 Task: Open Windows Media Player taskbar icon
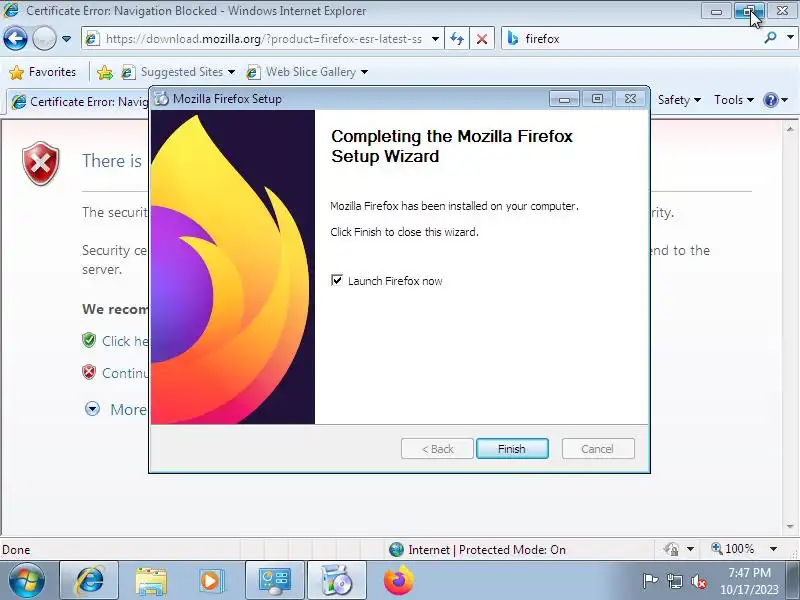(211, 581)
